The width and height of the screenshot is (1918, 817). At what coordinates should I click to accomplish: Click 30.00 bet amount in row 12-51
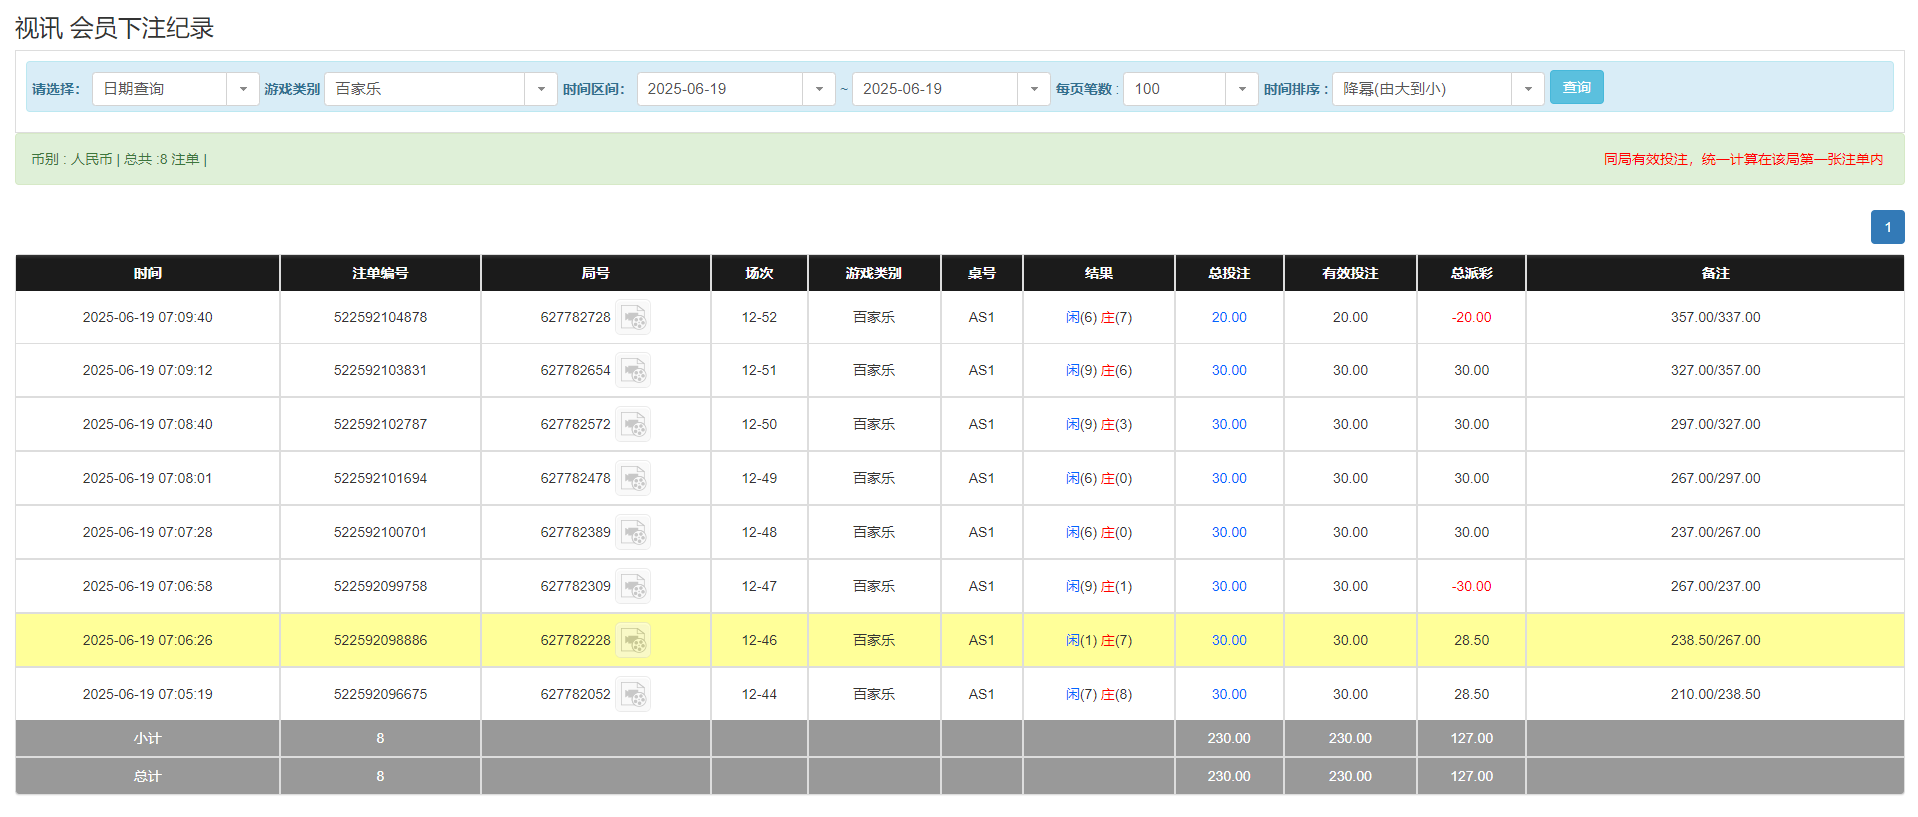1229,371
